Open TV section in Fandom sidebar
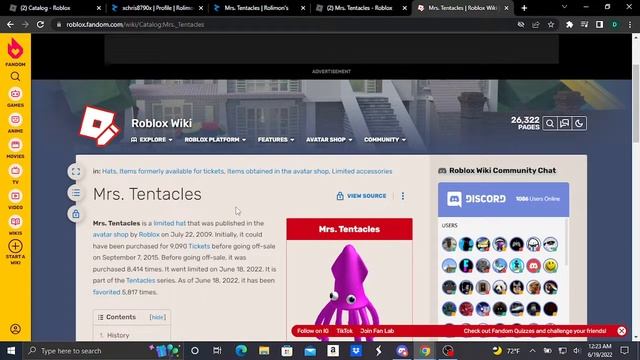This screenshot has height=360, width=640. pos(15,175)
